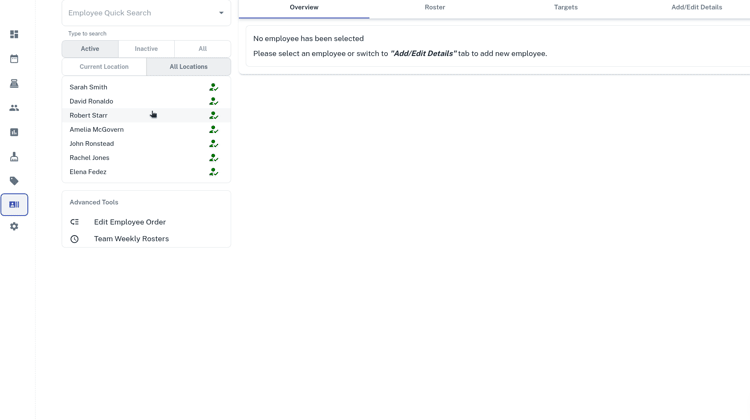Open the calendar icon in sidebar

coord(14,59)
